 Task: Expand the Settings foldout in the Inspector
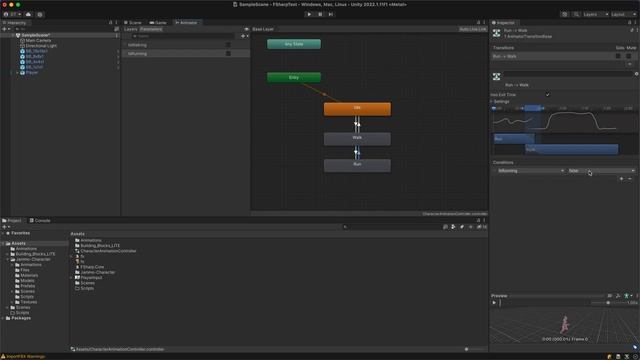pos(491,102)
